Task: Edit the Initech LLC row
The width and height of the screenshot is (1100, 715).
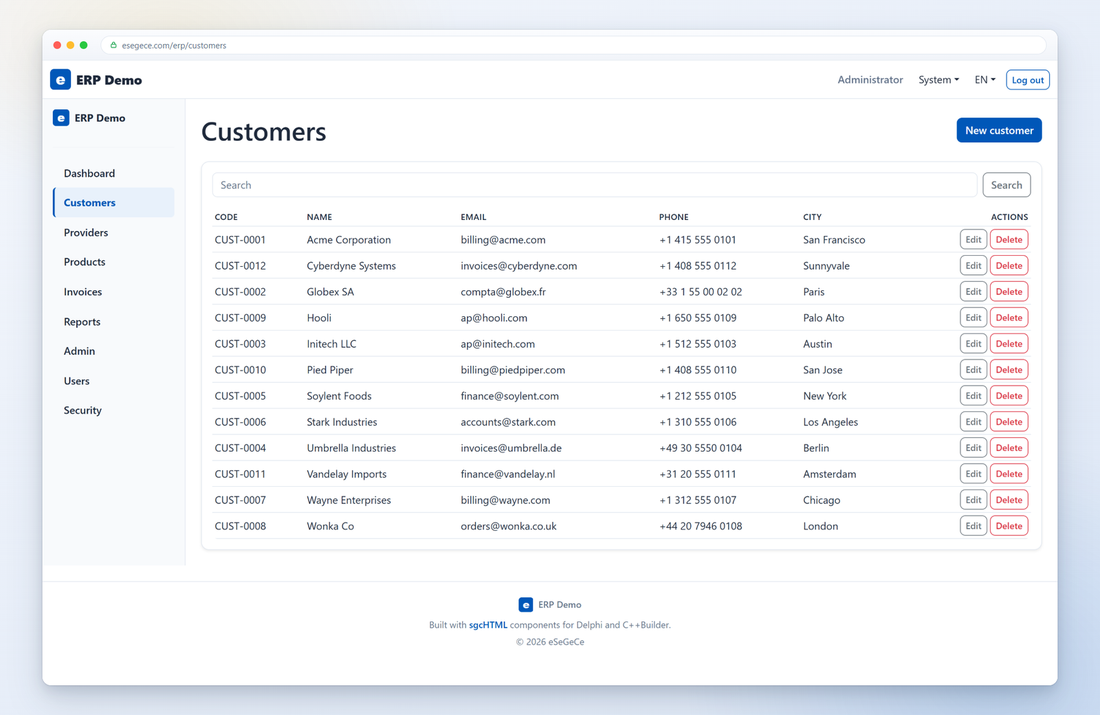Action: 973,343
